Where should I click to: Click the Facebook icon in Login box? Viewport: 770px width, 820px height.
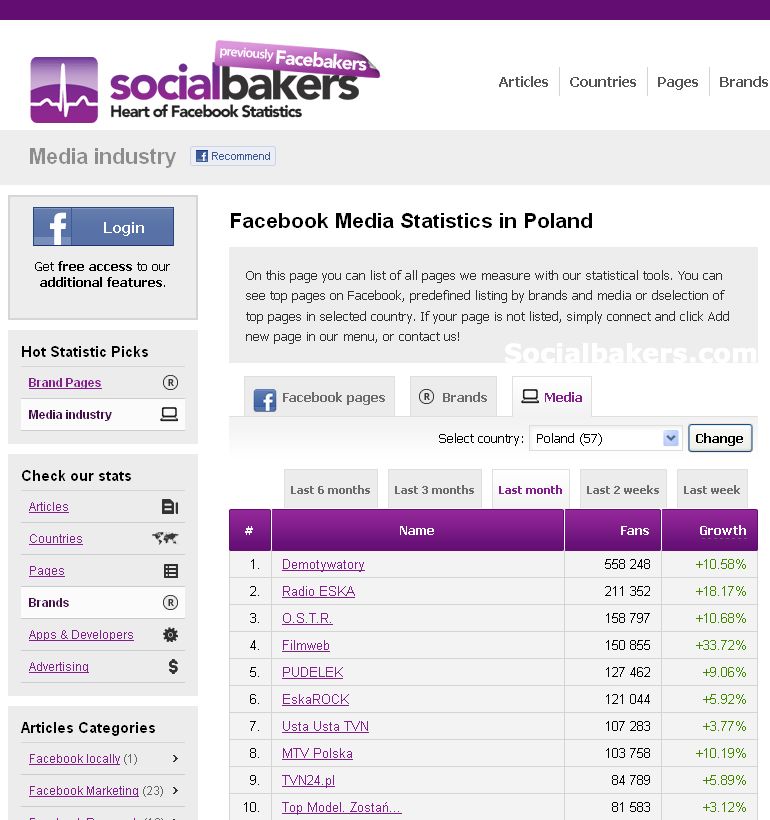tap(53, 227)
